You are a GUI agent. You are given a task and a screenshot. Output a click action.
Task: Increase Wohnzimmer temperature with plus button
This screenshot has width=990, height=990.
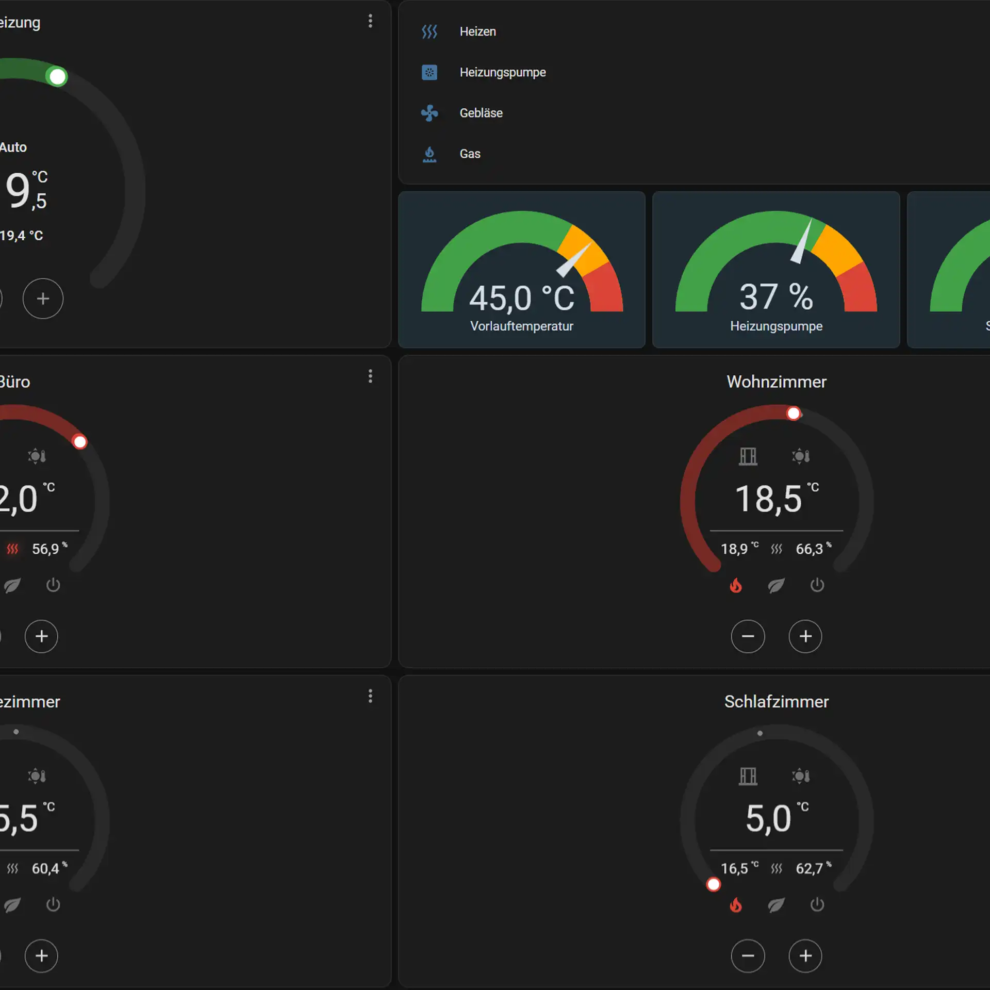click(806, 636)
